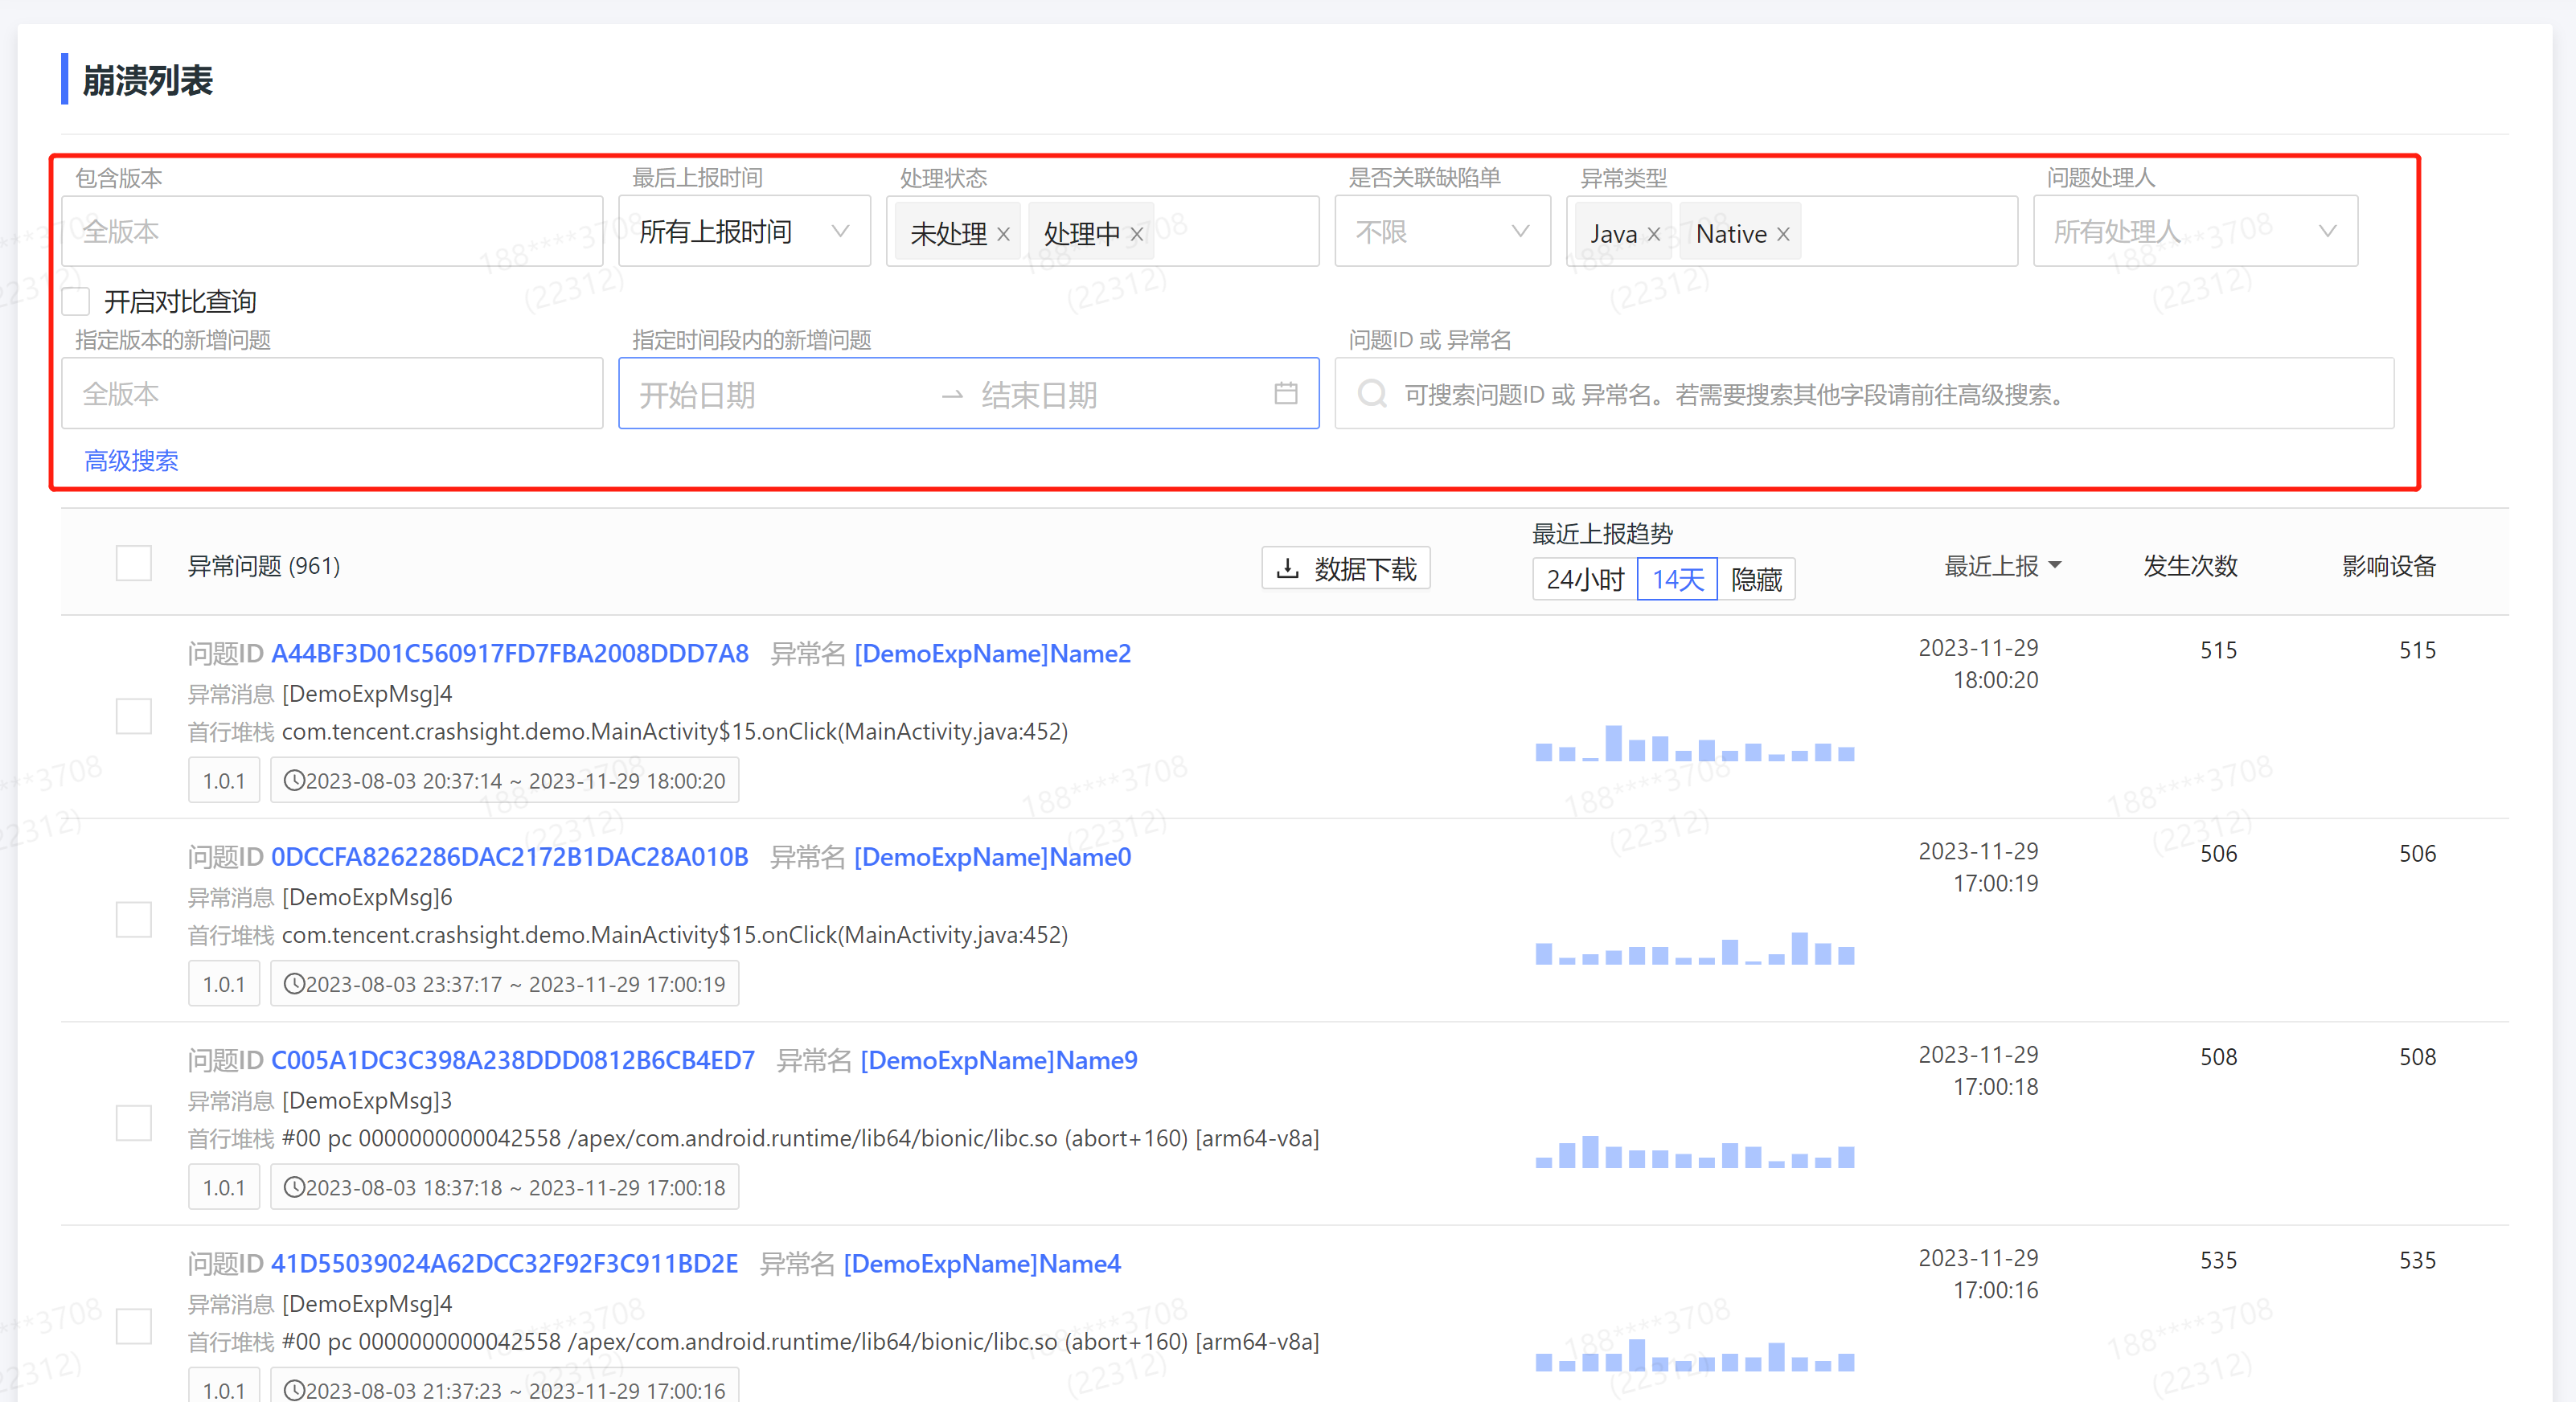This screenshot has width=2576, height=1402.
Task: Remove the Native exception type tag
Action: tap(1782, 234)
